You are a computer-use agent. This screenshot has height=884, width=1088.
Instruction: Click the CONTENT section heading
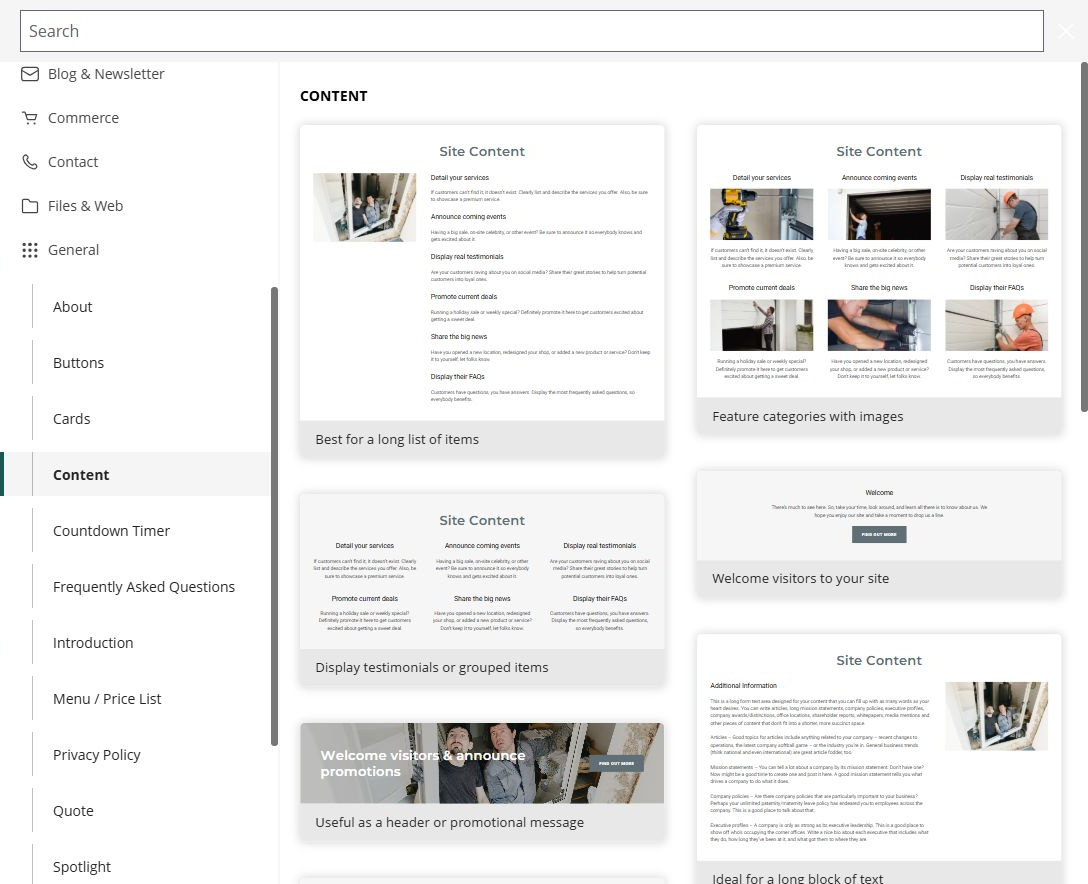click(x=334, y=96)
